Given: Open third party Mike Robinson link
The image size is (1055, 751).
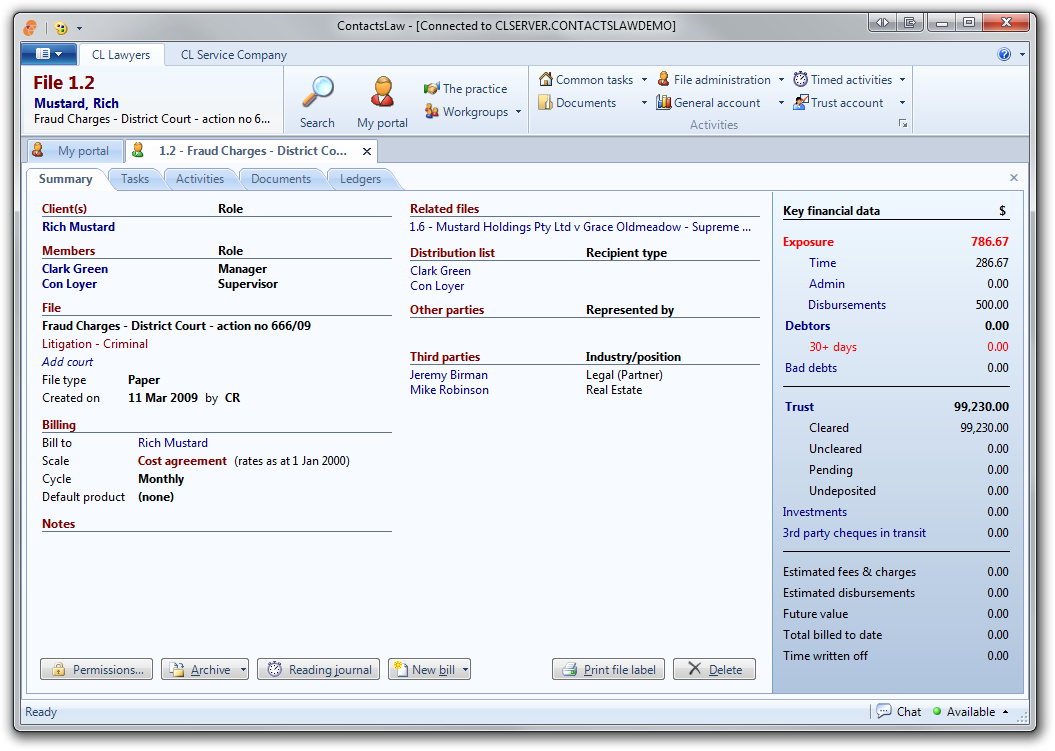Looking at the screenshot, I should coord(449,390).
